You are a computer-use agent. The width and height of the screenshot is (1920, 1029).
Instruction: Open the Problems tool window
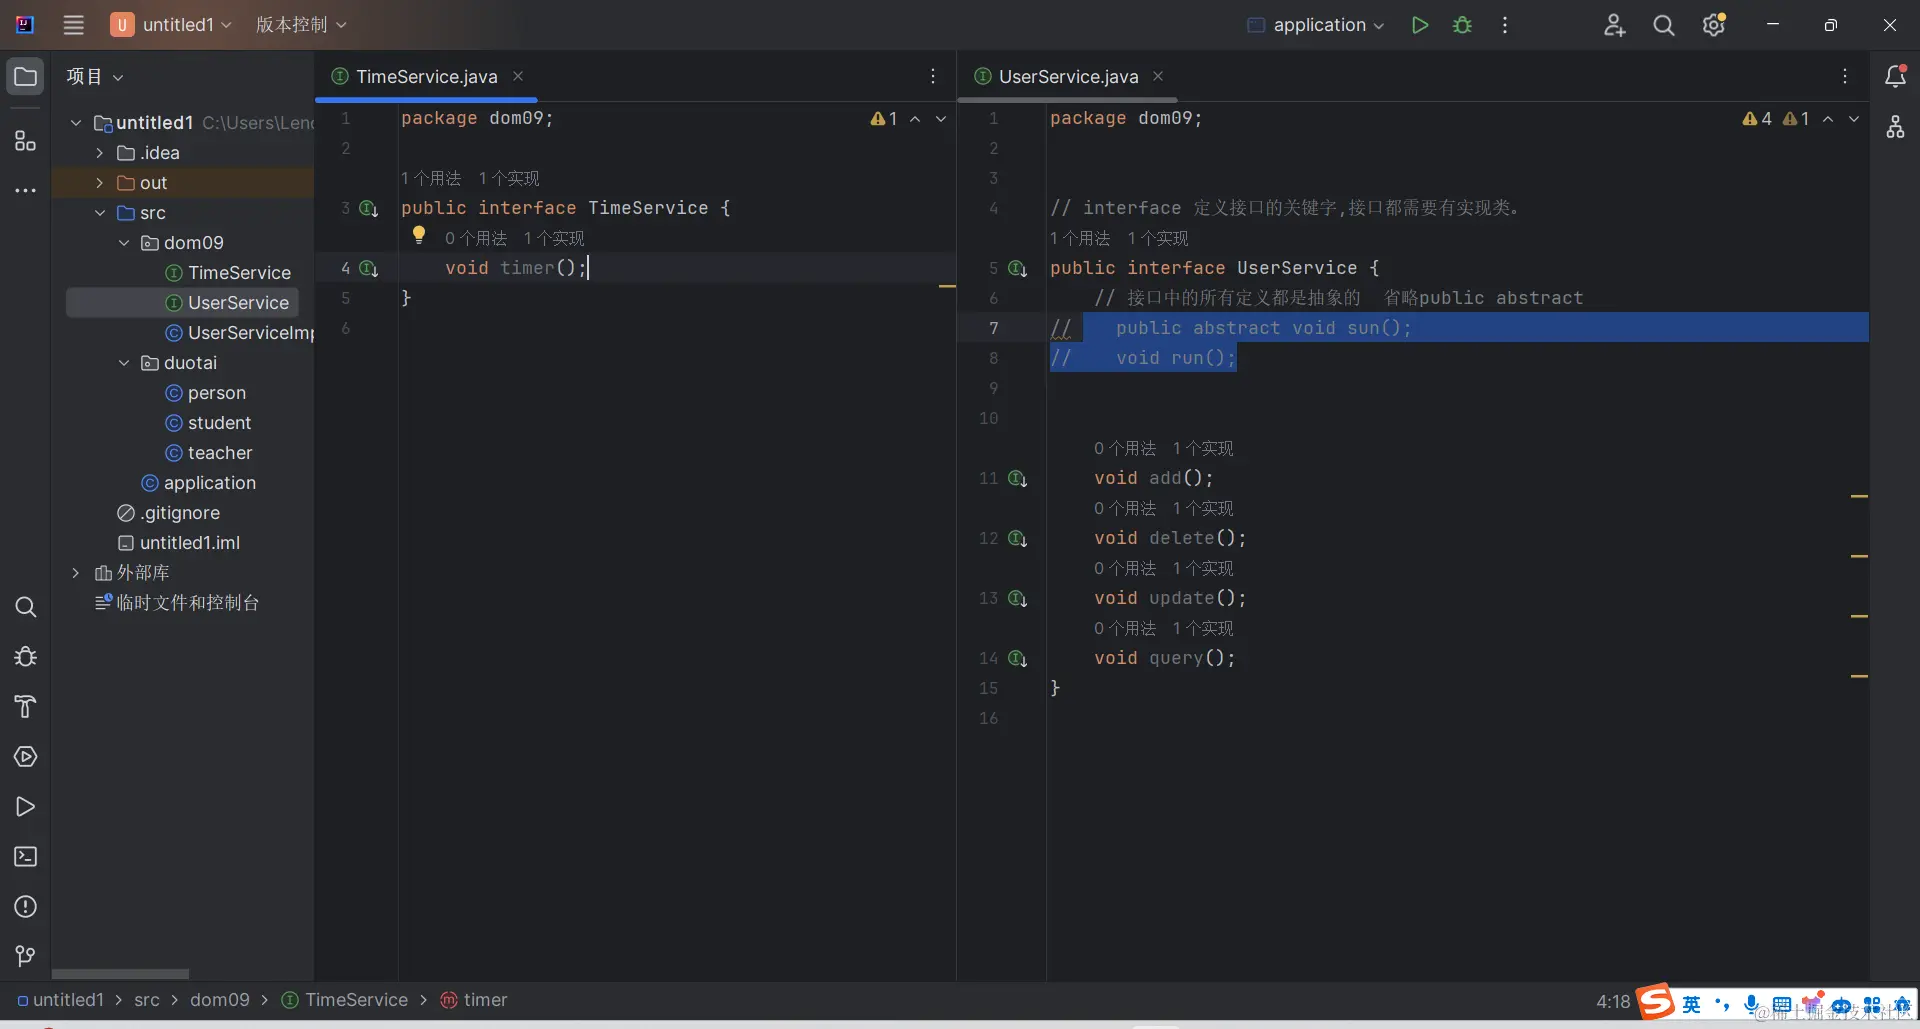coord(25,907)
